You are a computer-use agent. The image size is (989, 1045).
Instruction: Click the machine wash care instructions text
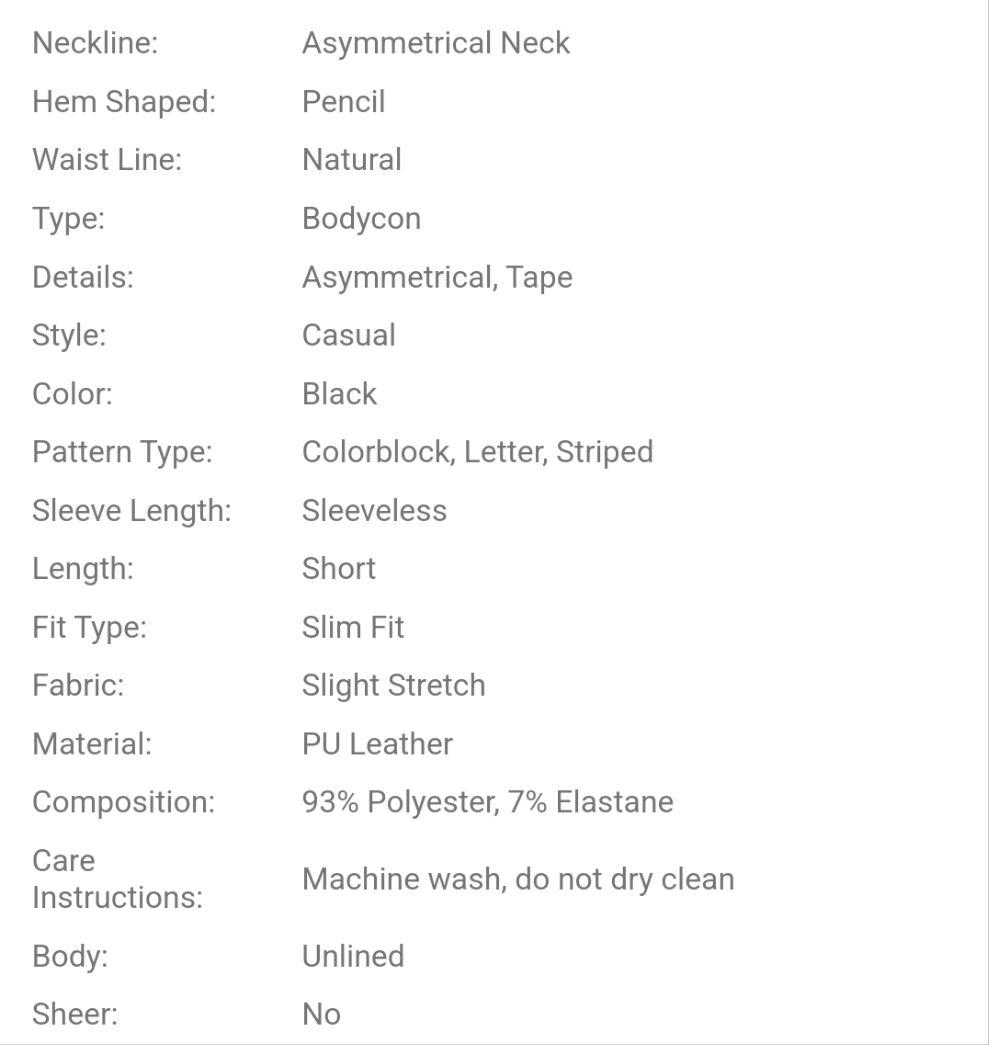pos(518,880)
